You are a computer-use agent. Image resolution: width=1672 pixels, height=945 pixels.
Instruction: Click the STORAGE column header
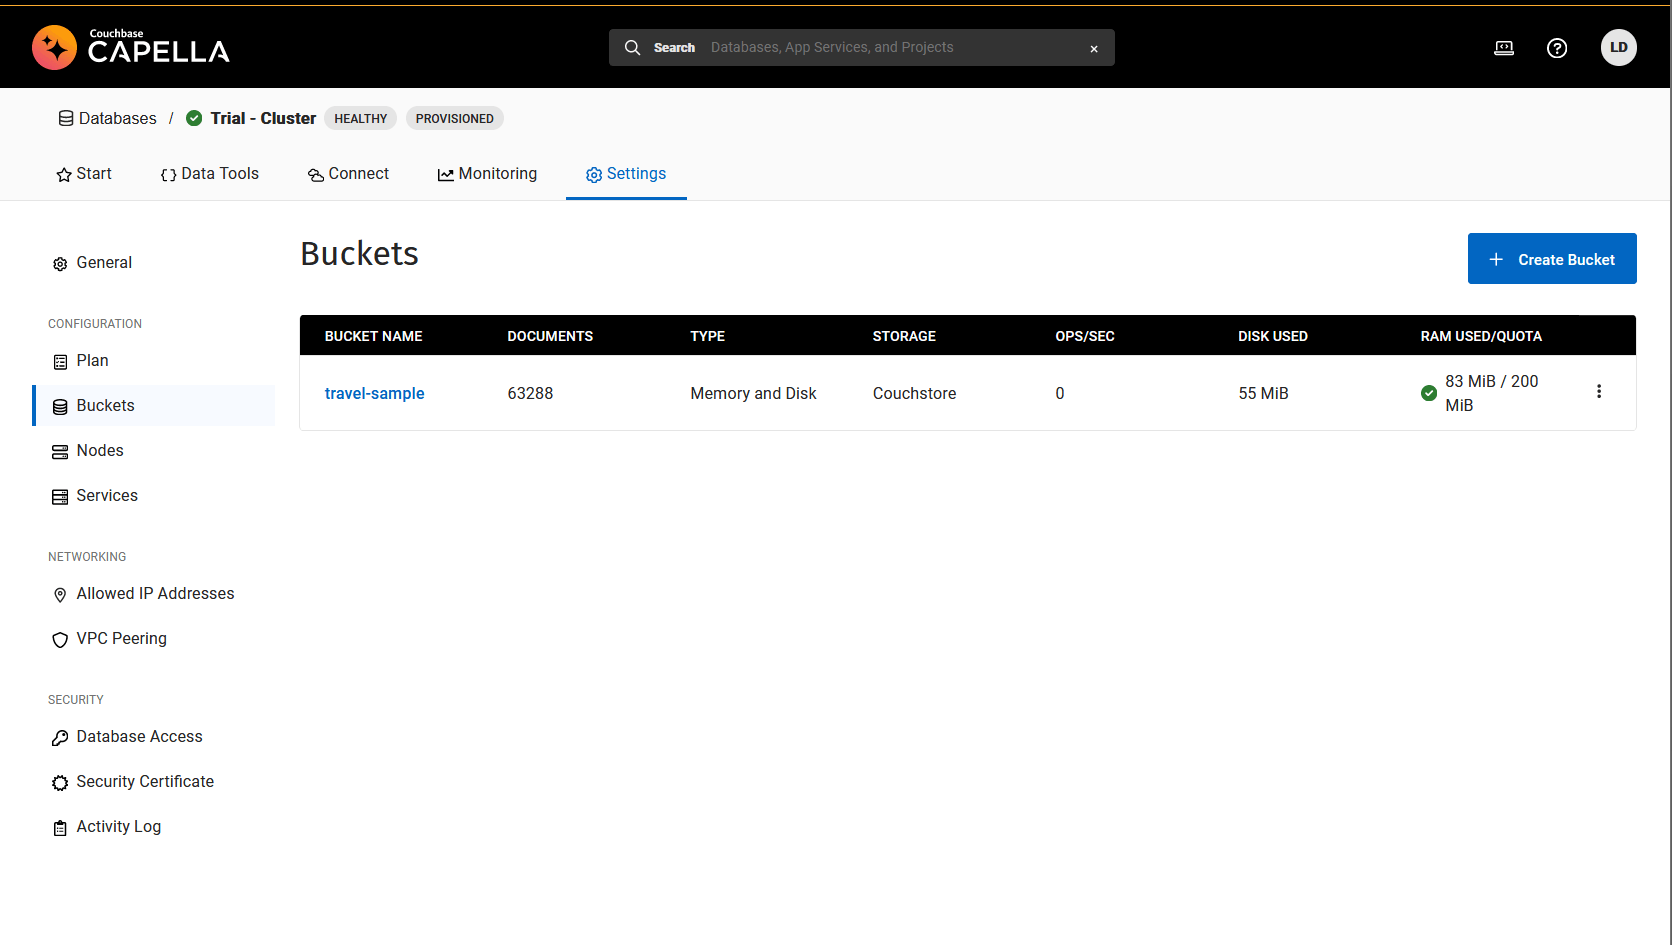point(904,336)
